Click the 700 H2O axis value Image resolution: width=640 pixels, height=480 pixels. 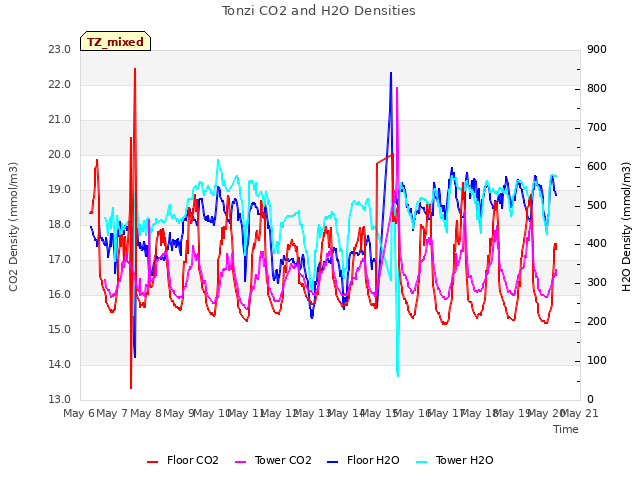597,127
